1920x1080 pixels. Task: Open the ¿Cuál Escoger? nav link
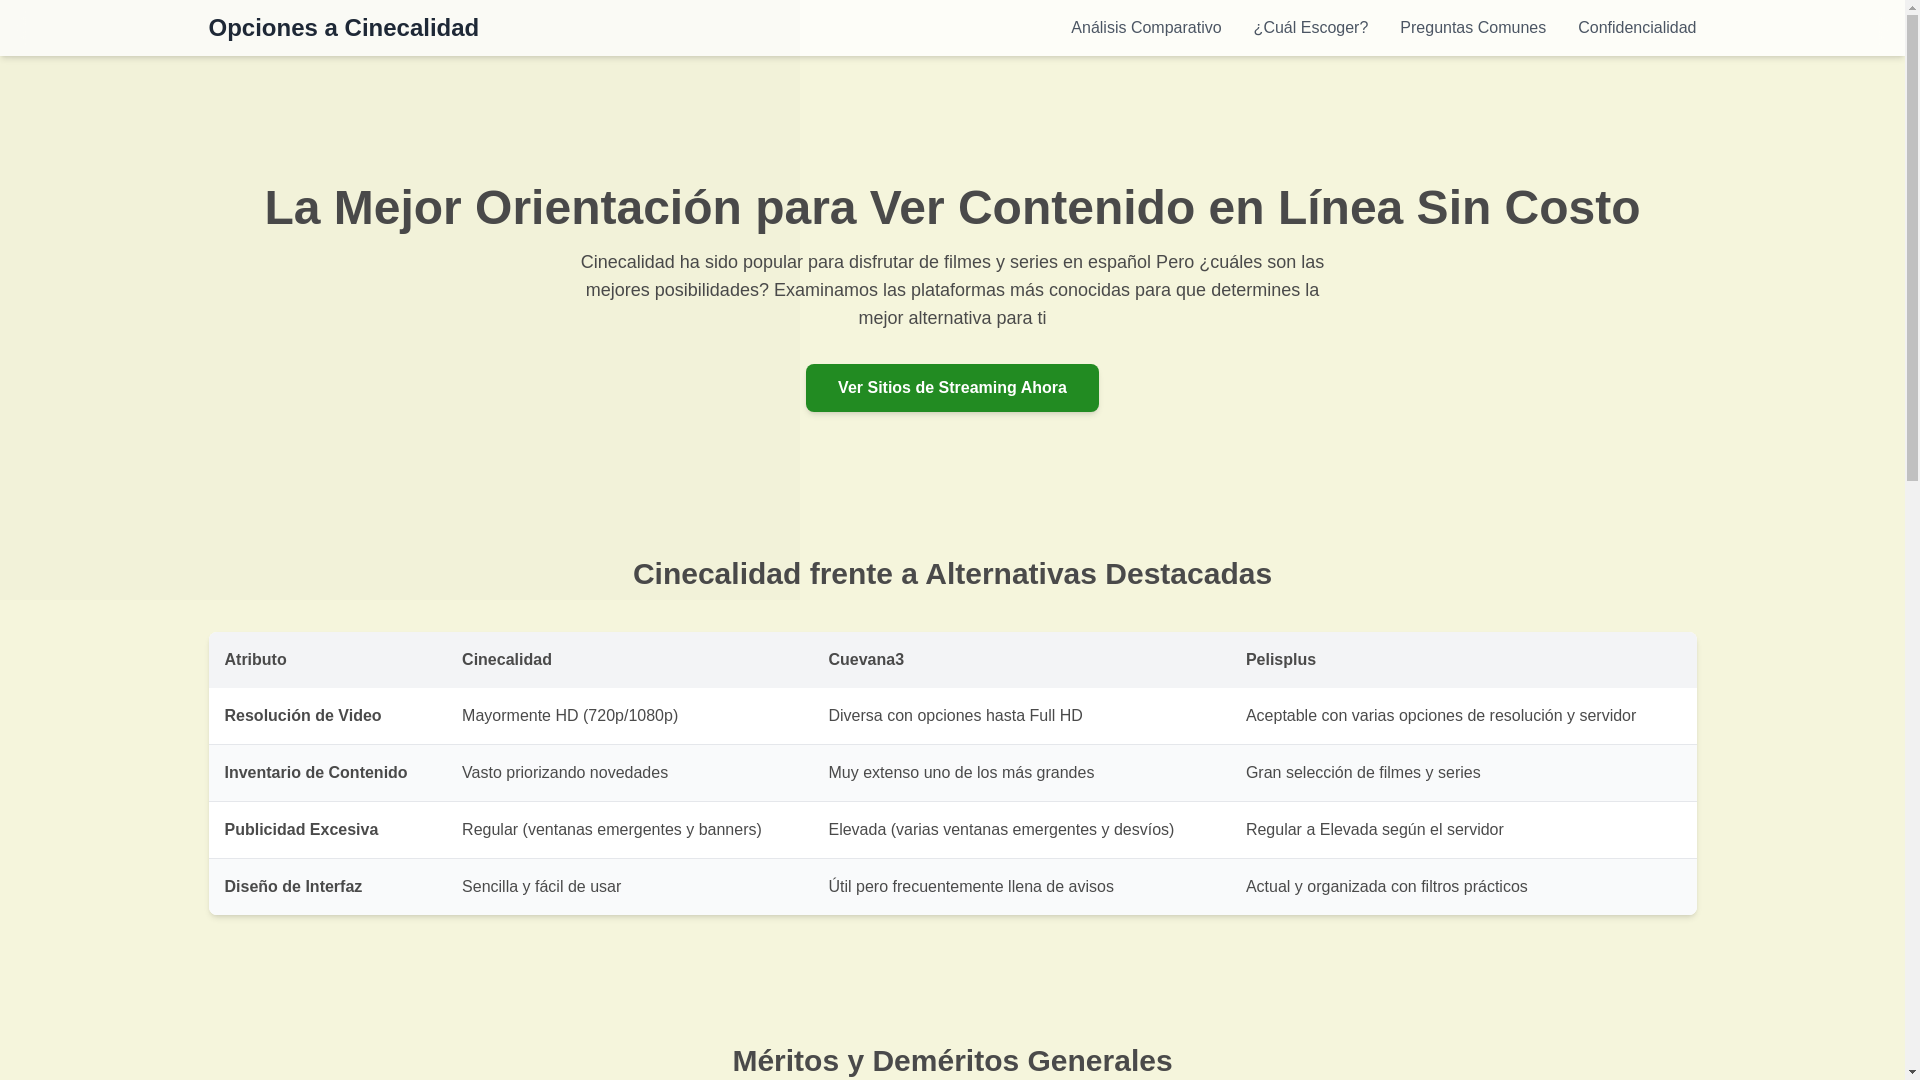[x=1310, y=28]
